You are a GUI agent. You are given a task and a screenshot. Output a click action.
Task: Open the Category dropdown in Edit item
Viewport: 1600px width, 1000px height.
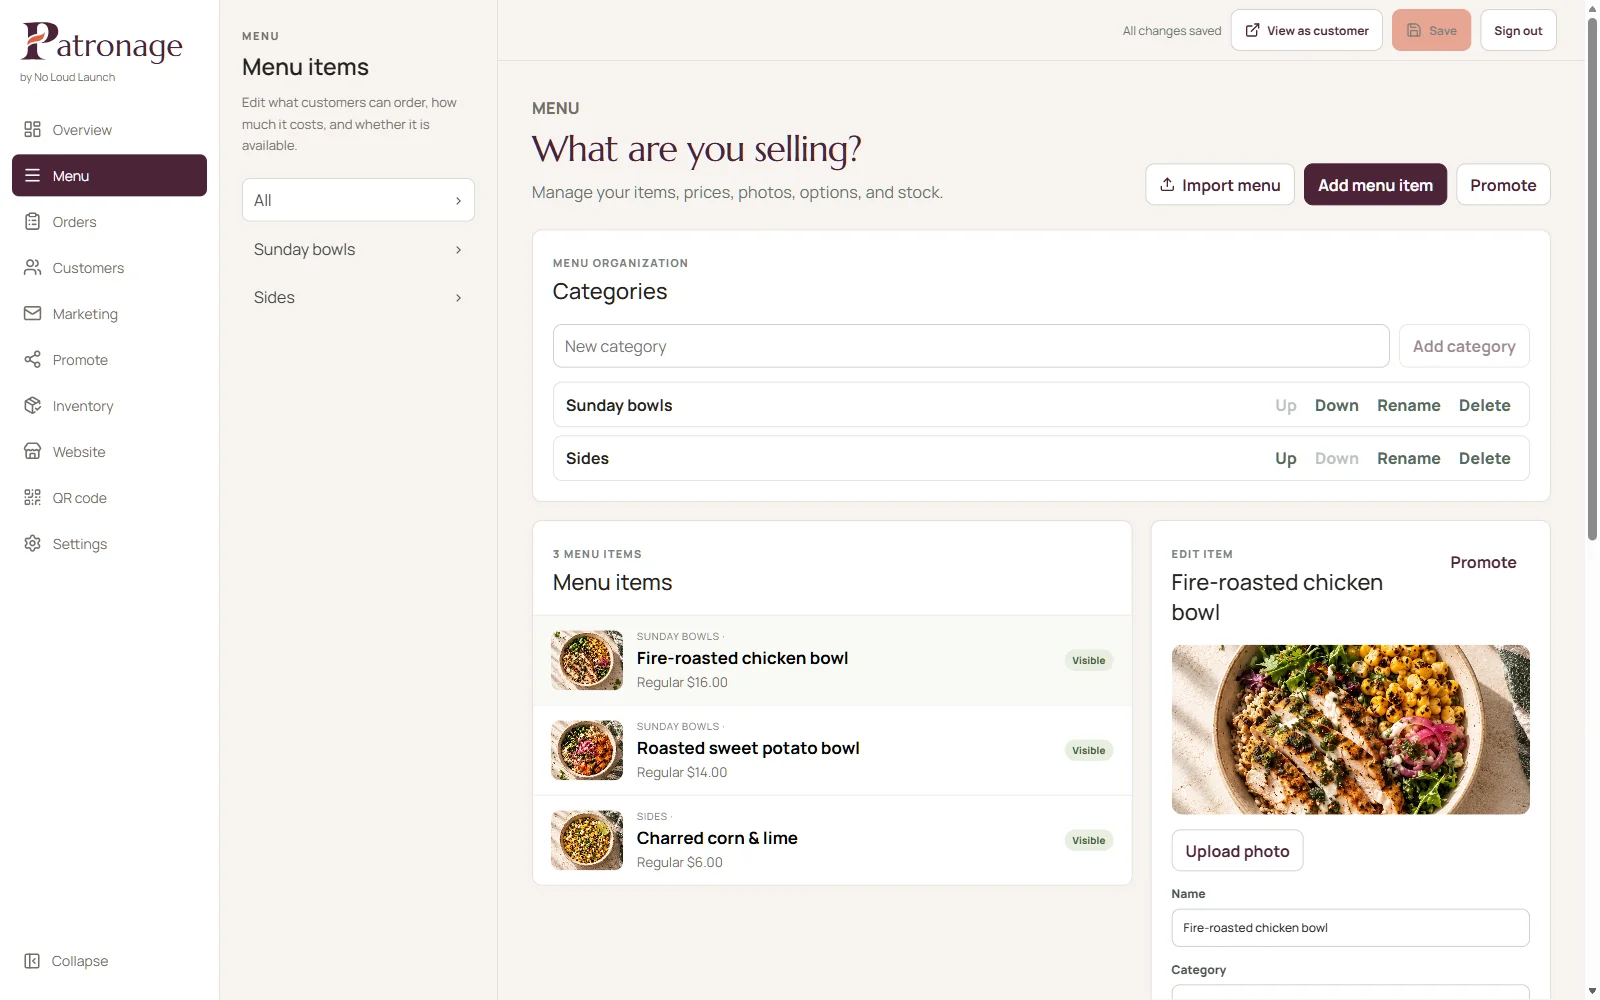[1350, 992]
